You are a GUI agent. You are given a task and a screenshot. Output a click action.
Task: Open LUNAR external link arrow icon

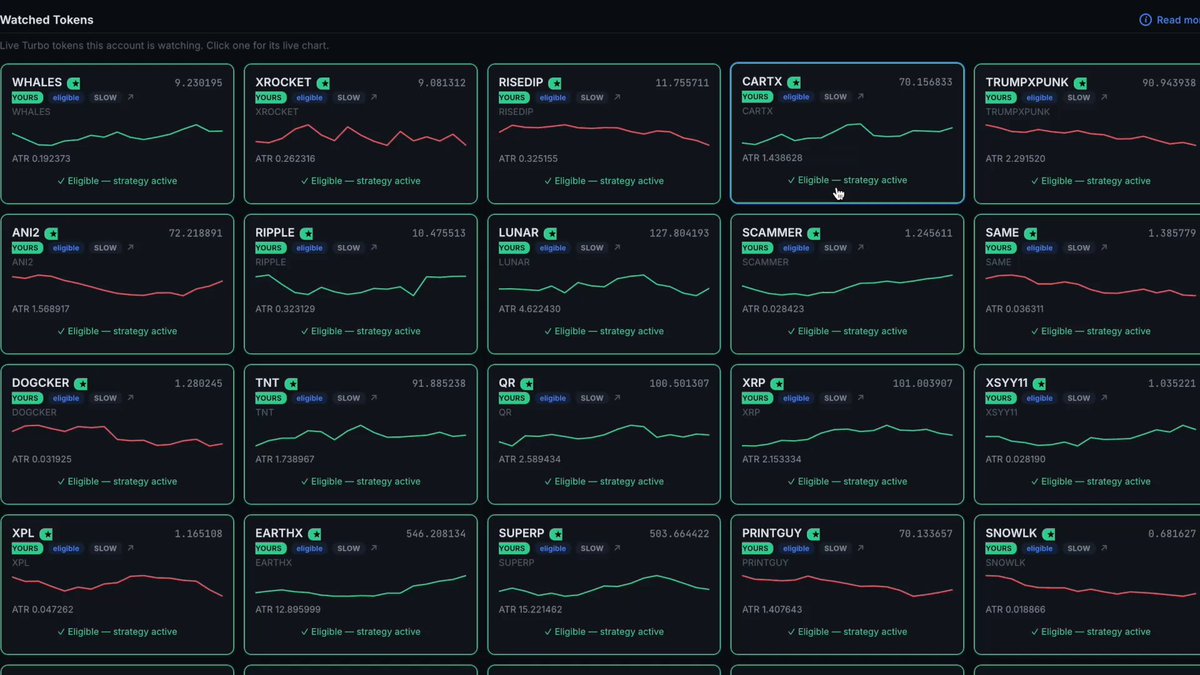tap(618, 248)
